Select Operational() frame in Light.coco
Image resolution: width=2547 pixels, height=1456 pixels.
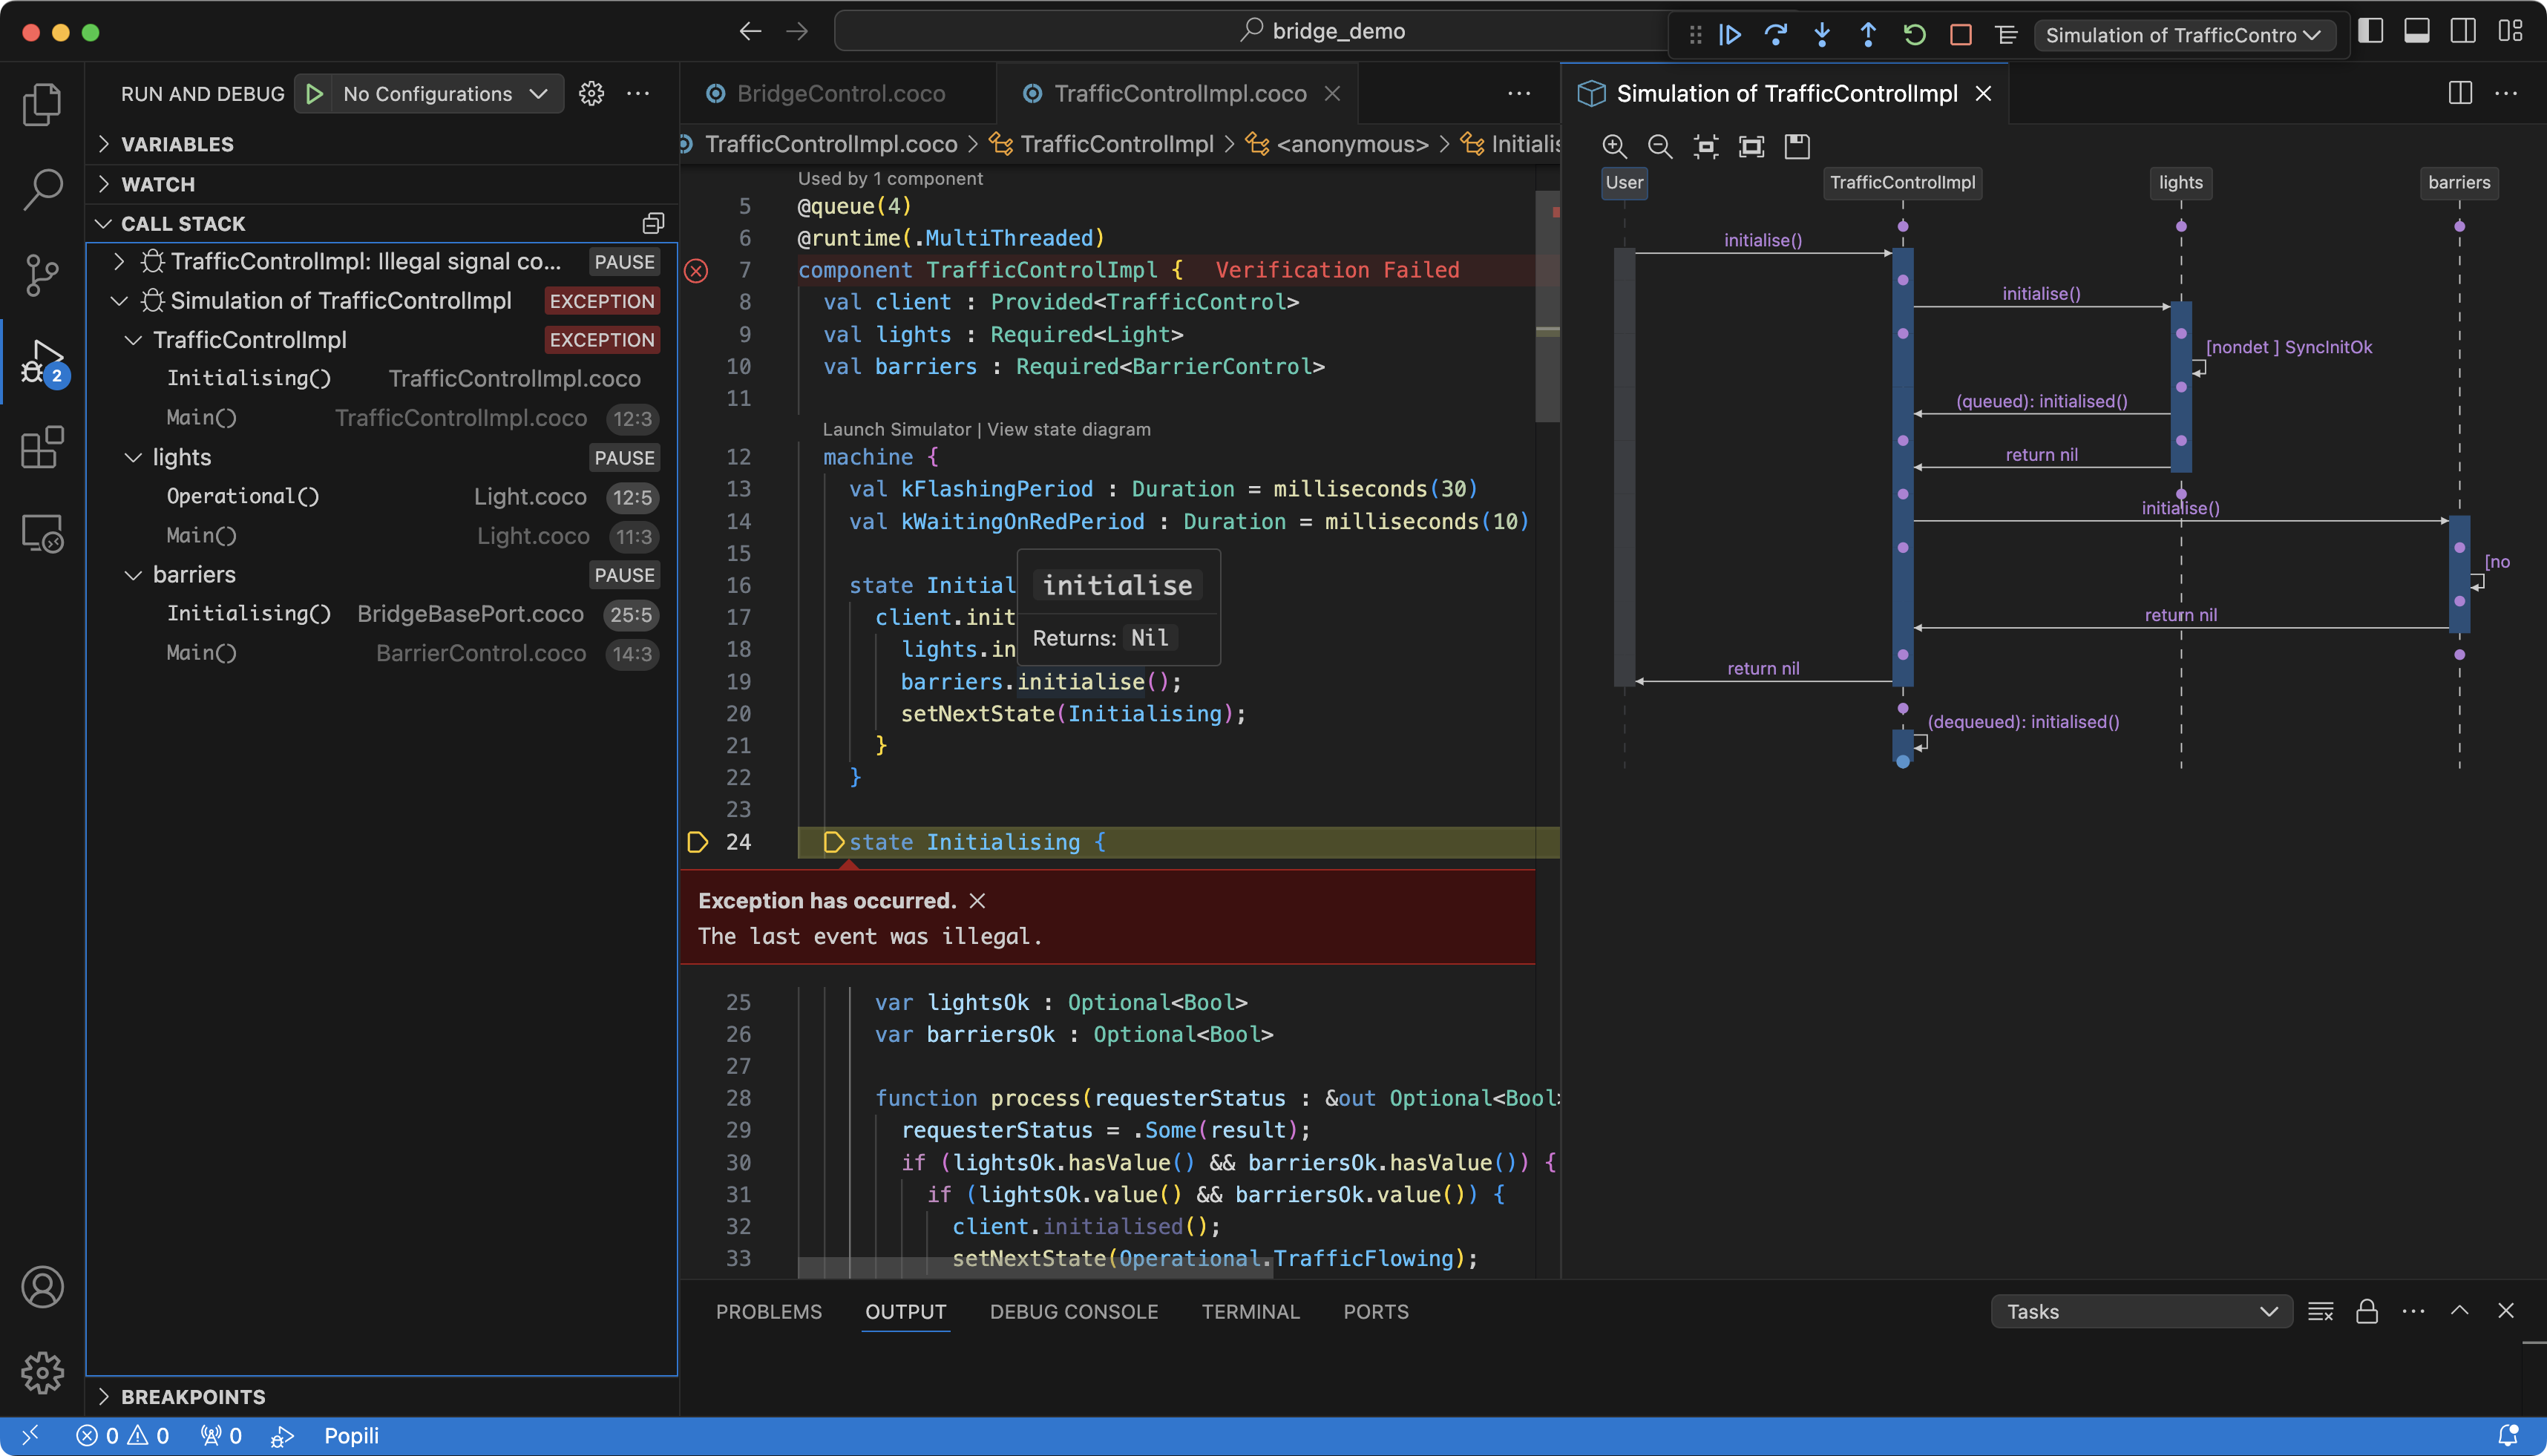click(382, 497)
